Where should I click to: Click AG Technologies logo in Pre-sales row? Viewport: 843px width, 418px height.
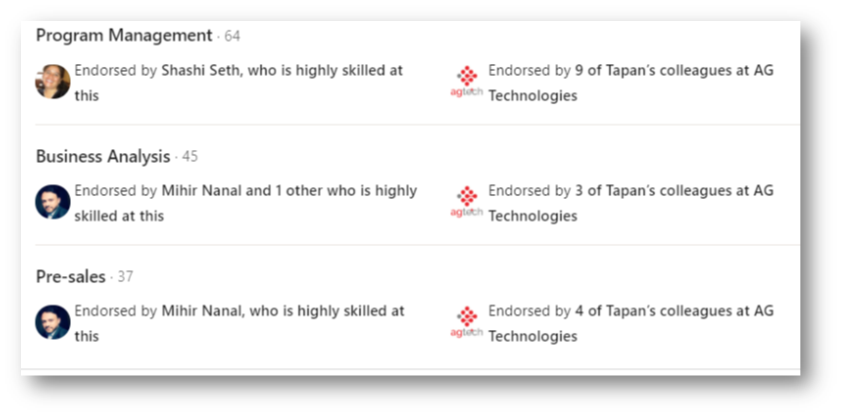tap(466, 322)
